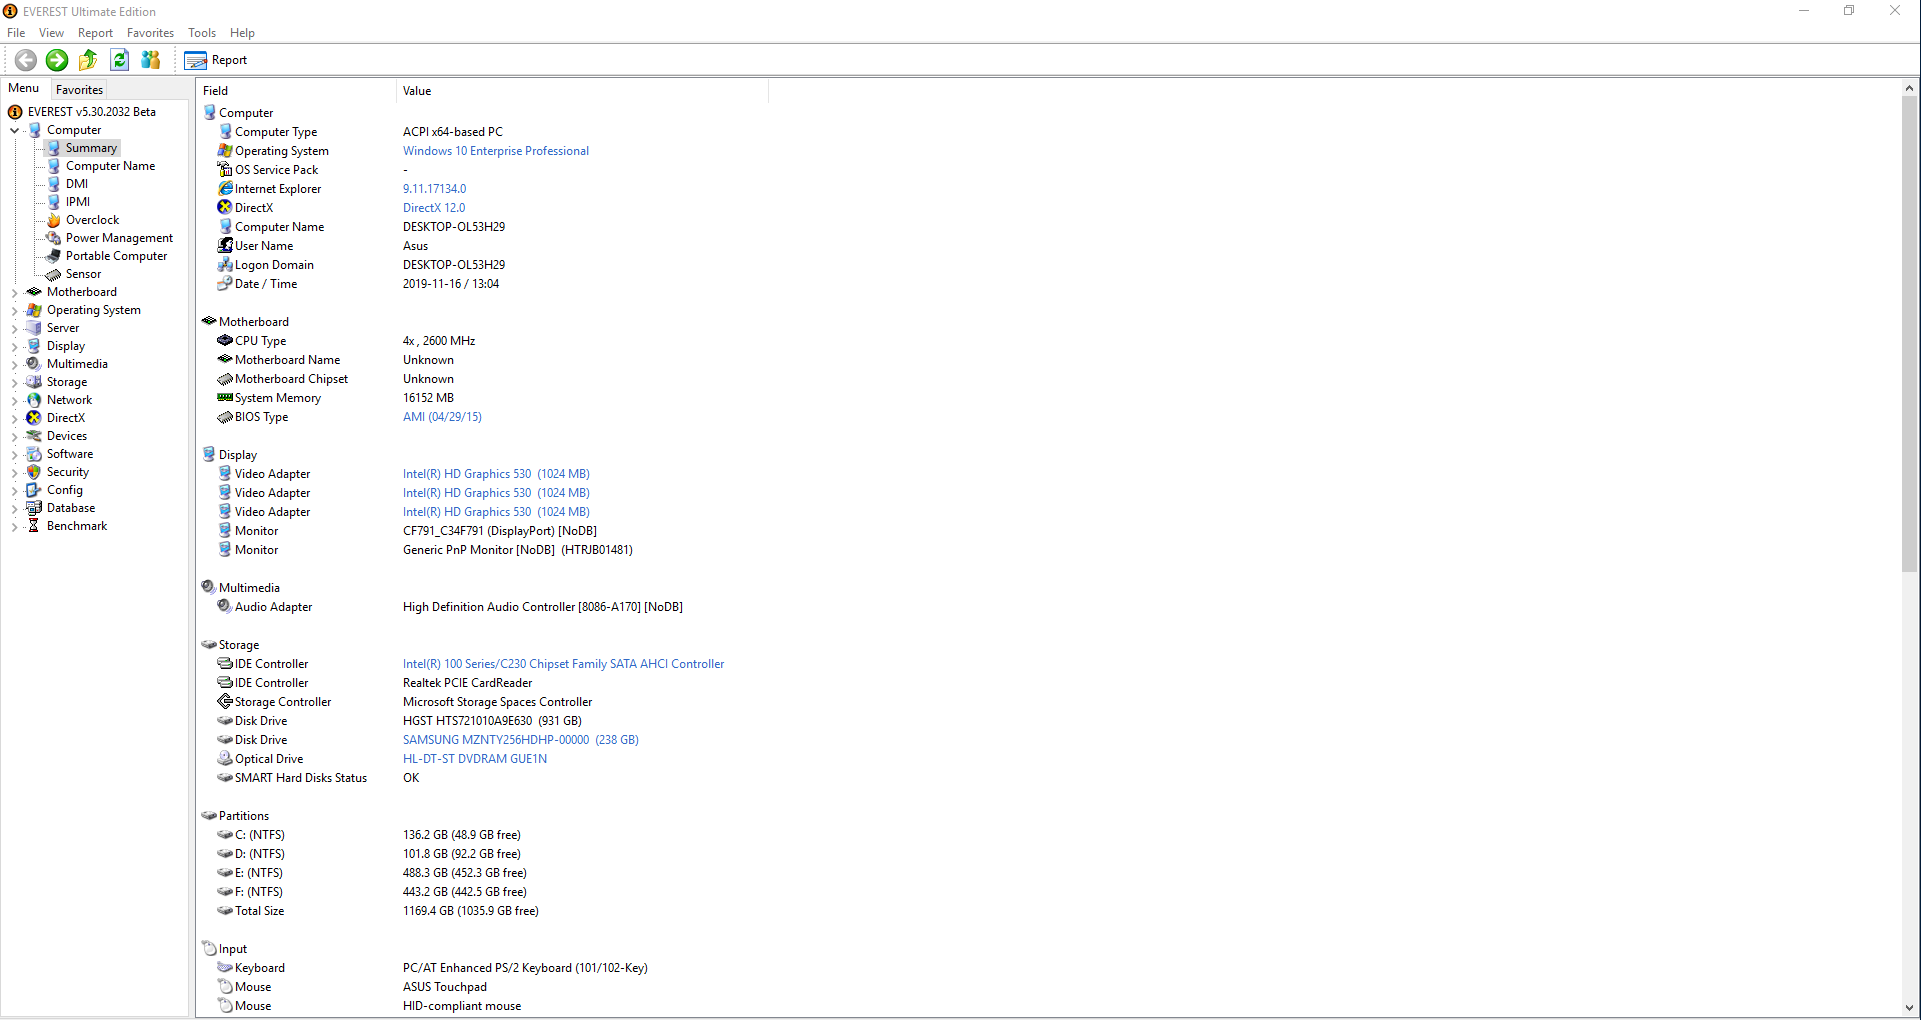Open the Tools menu
The height and width of the screenshot is (1020, 1921).
point(202,33)
